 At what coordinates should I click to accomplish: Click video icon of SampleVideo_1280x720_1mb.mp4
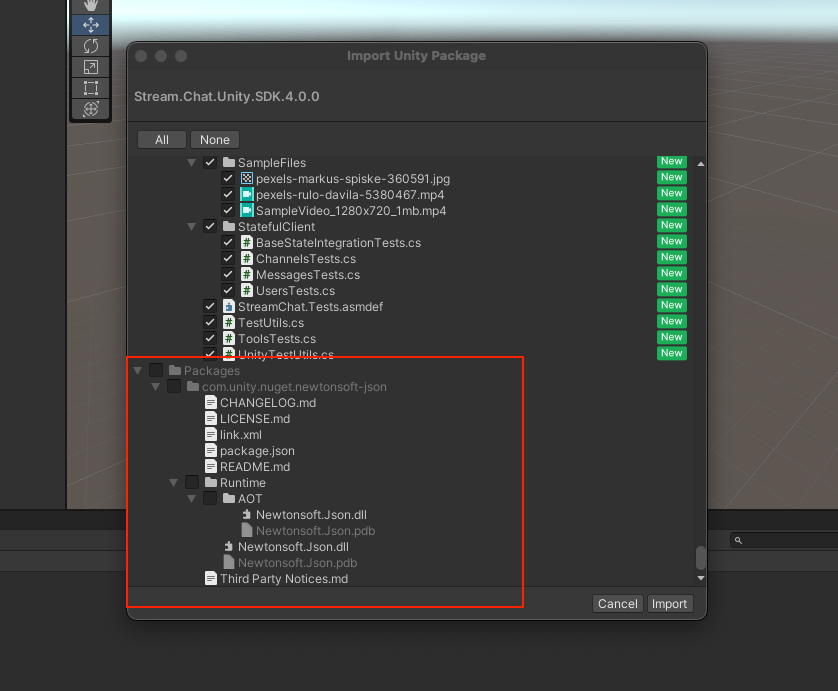[246, 210]
